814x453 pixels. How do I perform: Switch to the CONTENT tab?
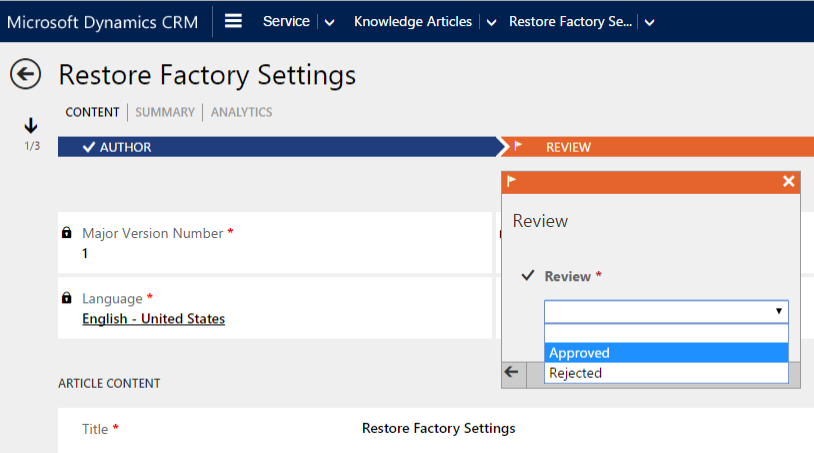pyautogui.click(x=92, y=112)
